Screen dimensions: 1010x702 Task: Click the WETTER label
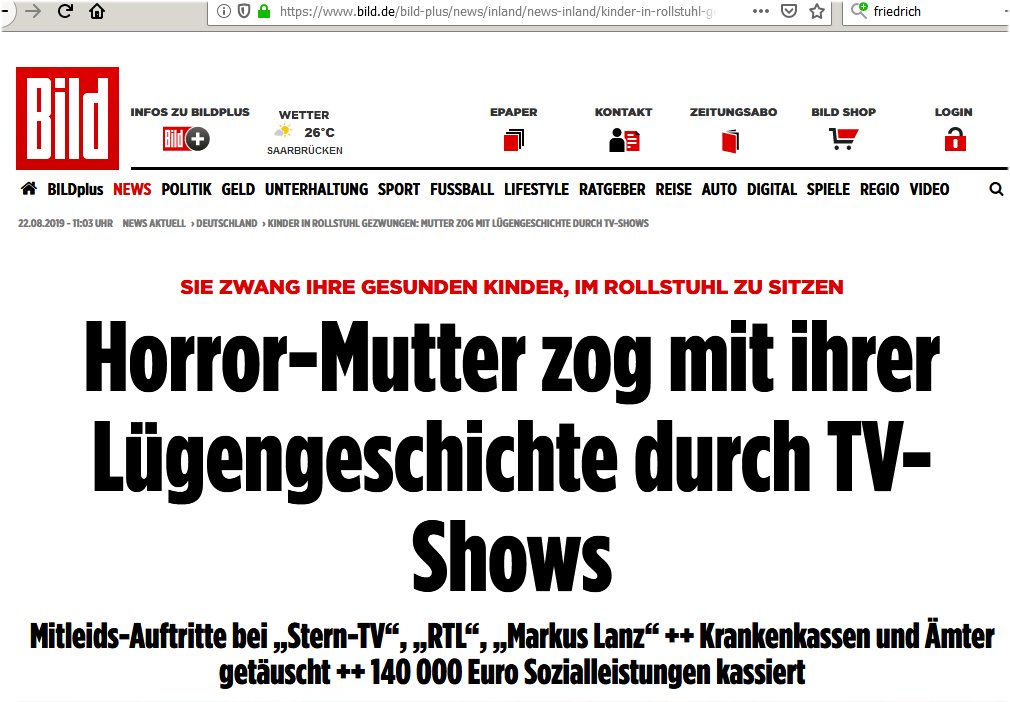click(304, 115)
